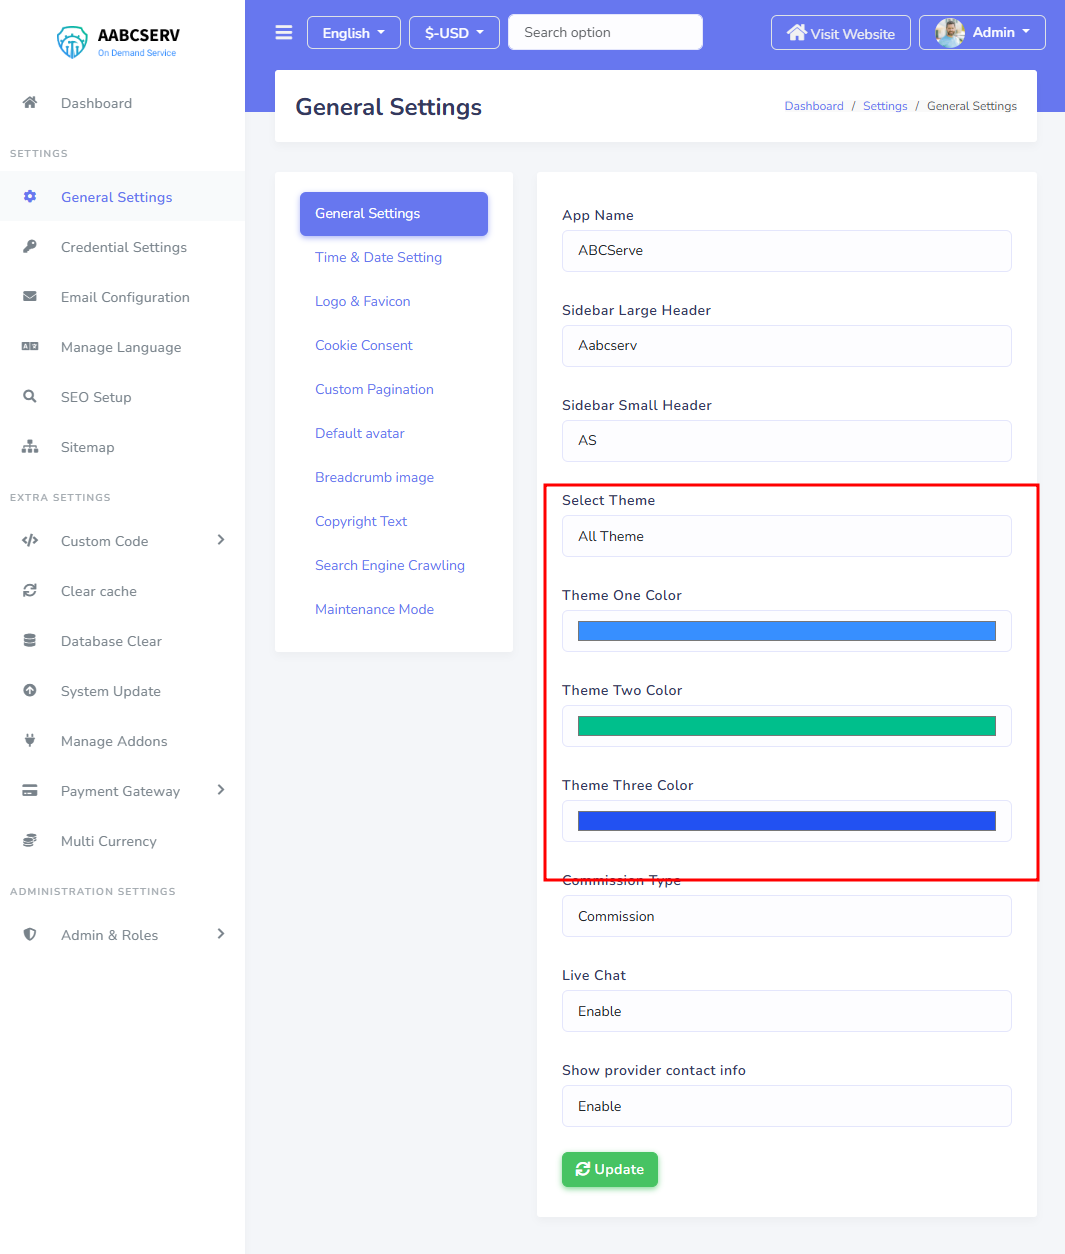Image resolution: width=1065 pixels, height=1254 pixels.
Task: Click the hamburger menu icon
Action: tap(284, 33)
